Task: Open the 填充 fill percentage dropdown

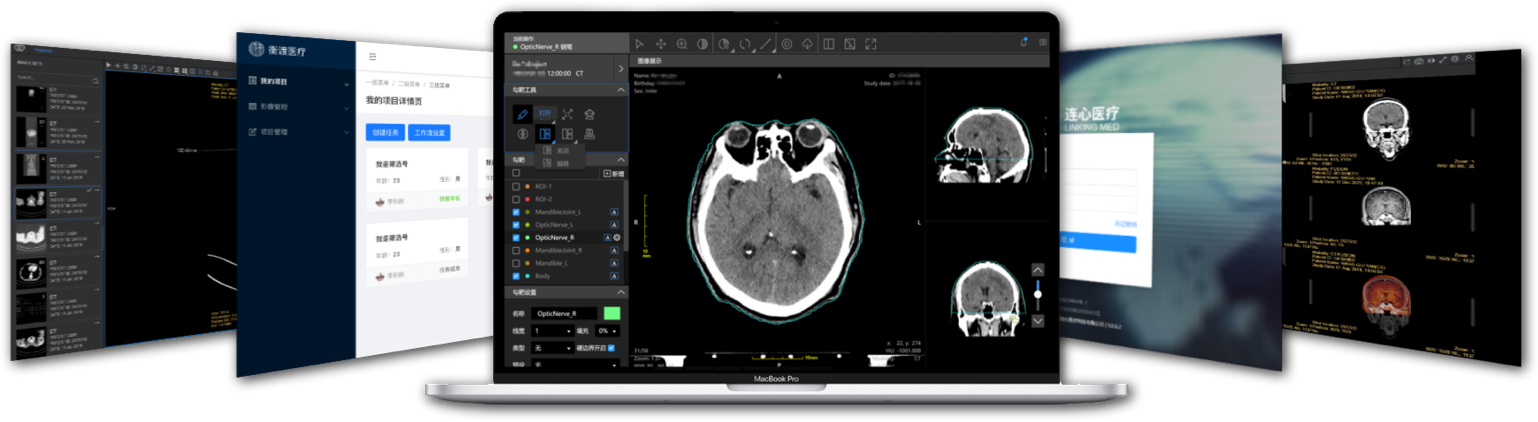Action: (608, 331)
